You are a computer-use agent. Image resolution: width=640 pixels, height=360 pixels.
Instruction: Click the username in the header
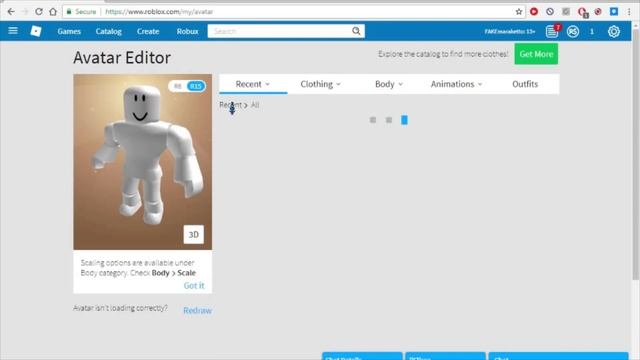pos(510,31)
